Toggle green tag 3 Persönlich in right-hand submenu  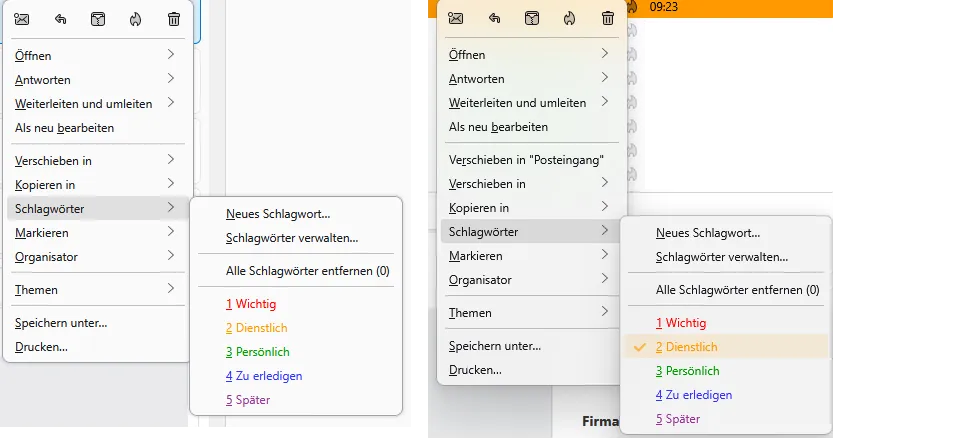[x=726, y=371]
